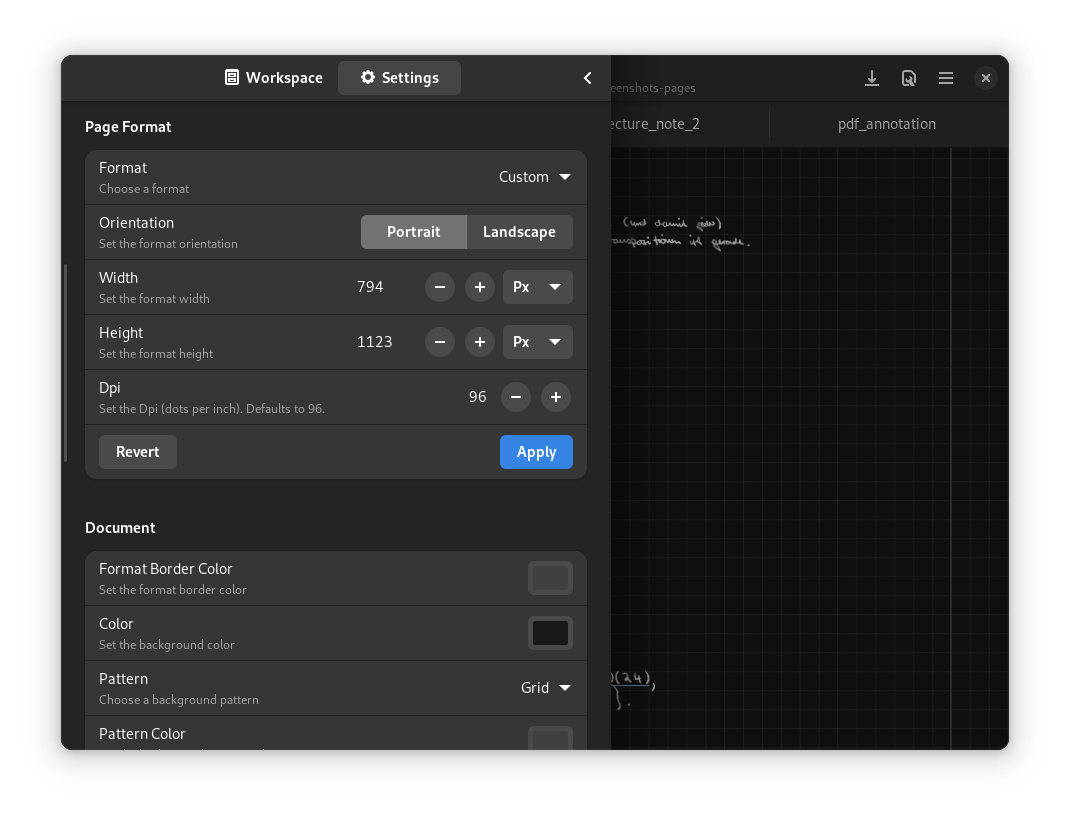
Task: Select Portrait orientation
Action: pos(414,232)
